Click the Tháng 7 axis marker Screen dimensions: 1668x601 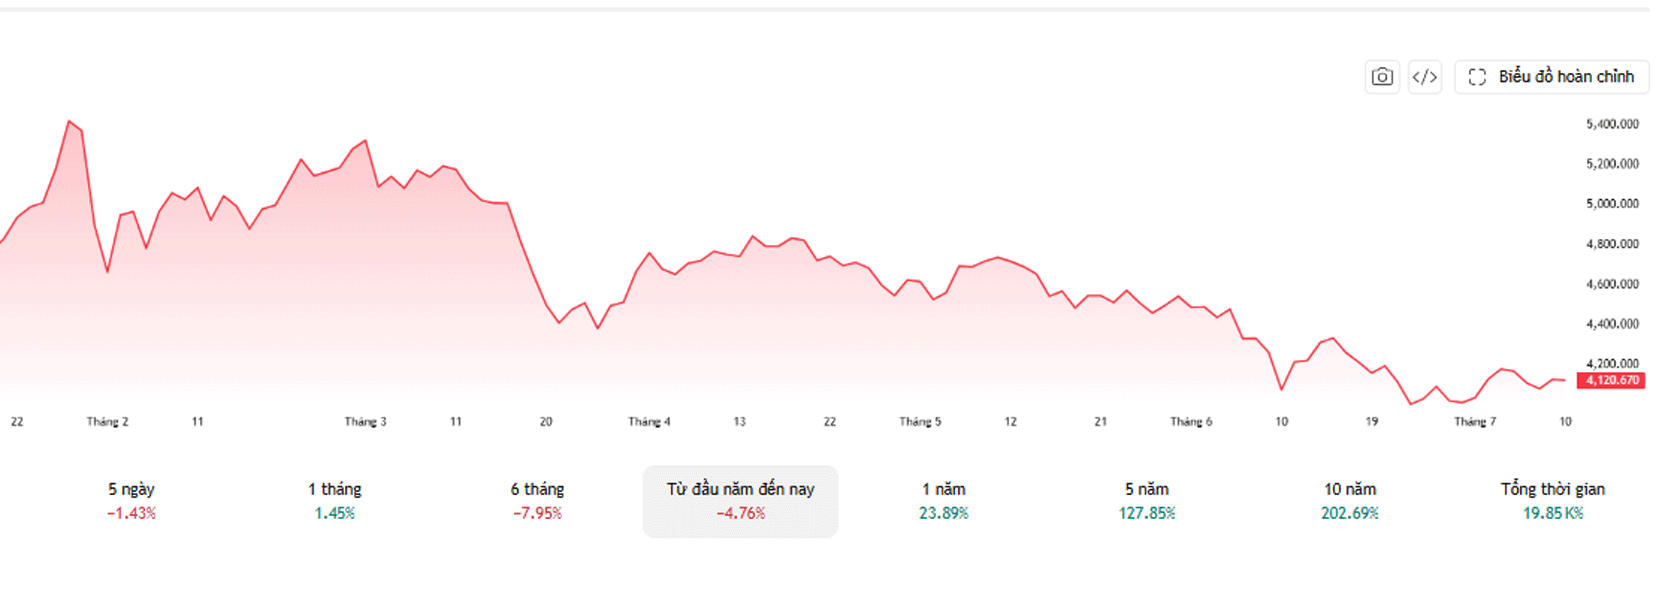[x=1475, y=422]
